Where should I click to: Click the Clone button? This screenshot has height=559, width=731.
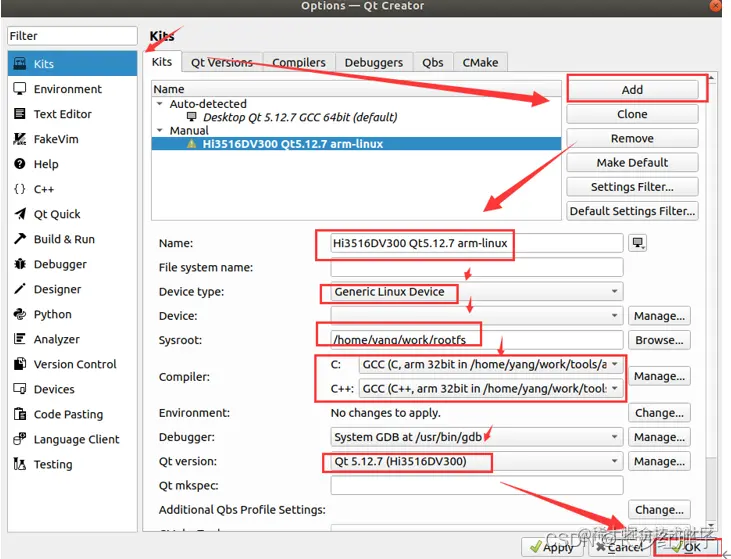pyautogui.click(x=632, y=114)
